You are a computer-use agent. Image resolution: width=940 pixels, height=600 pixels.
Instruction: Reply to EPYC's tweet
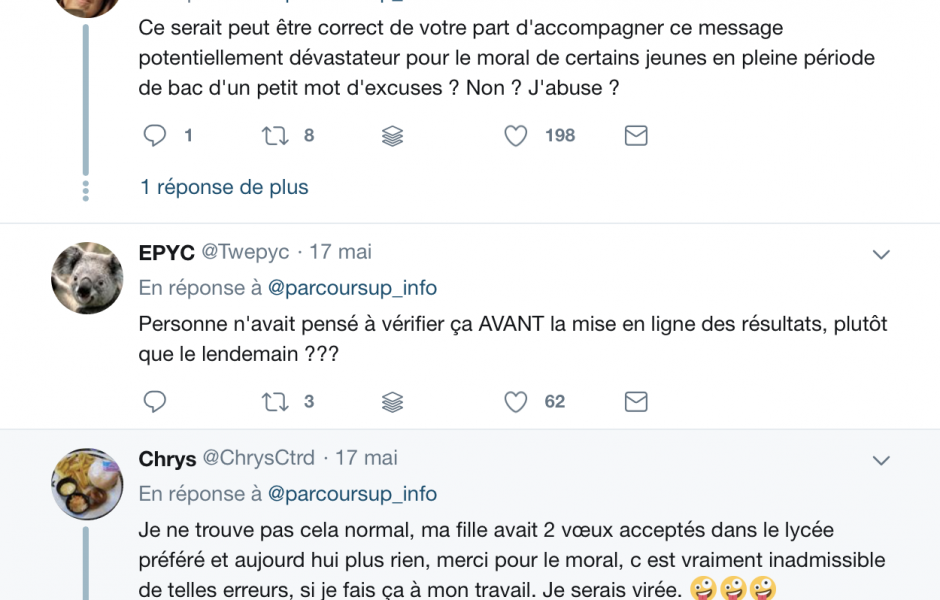pyautogui.click(x=155, y=402)
